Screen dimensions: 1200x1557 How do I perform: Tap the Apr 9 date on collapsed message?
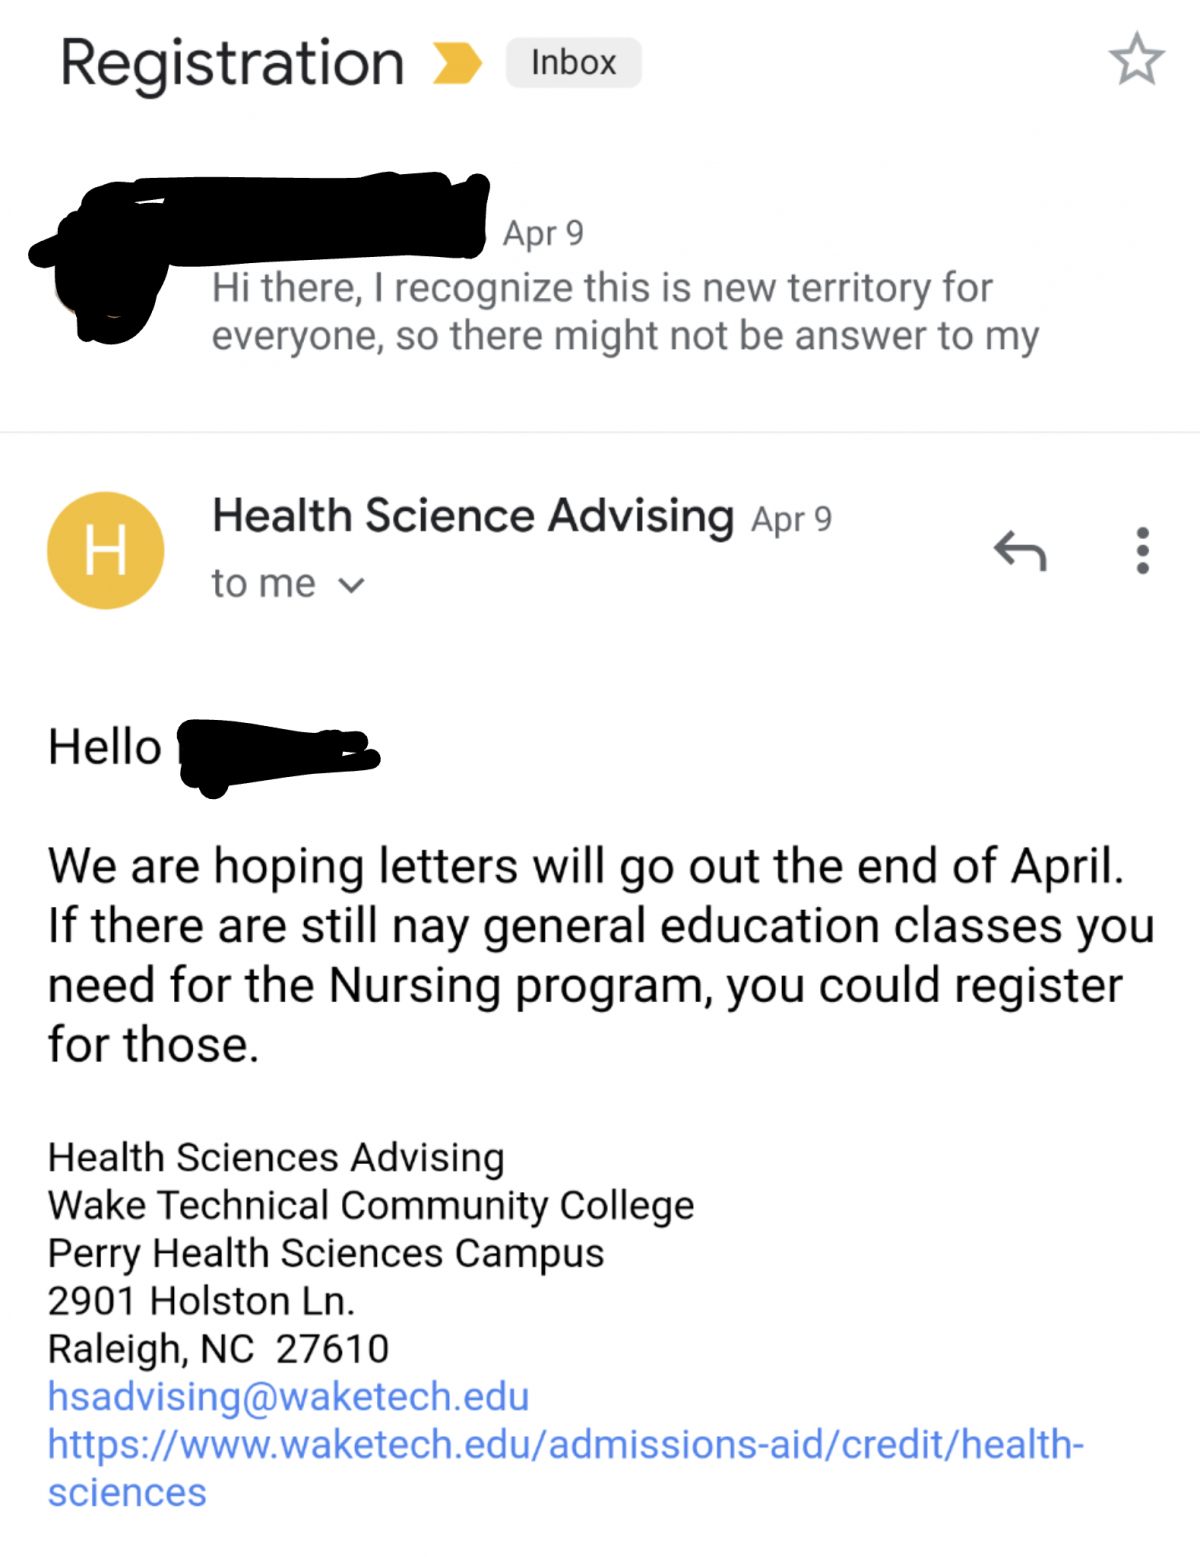[x=543, y=233]
